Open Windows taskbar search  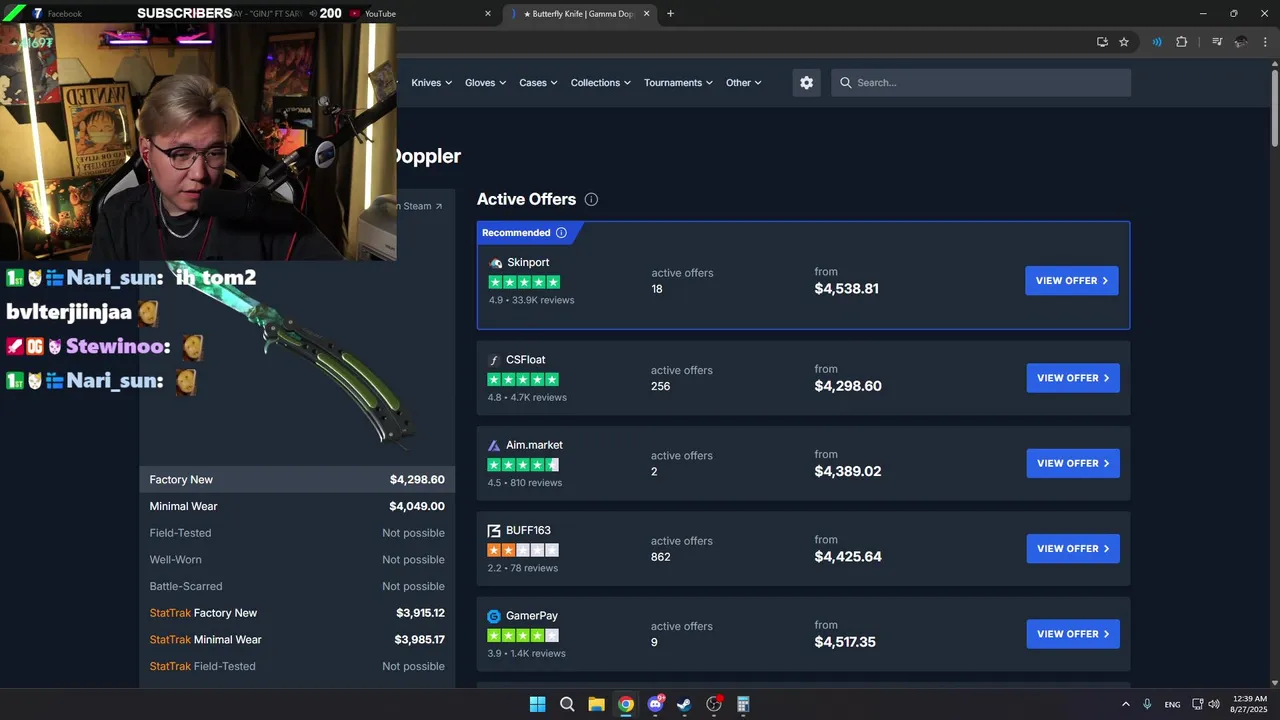pos(567,704)
